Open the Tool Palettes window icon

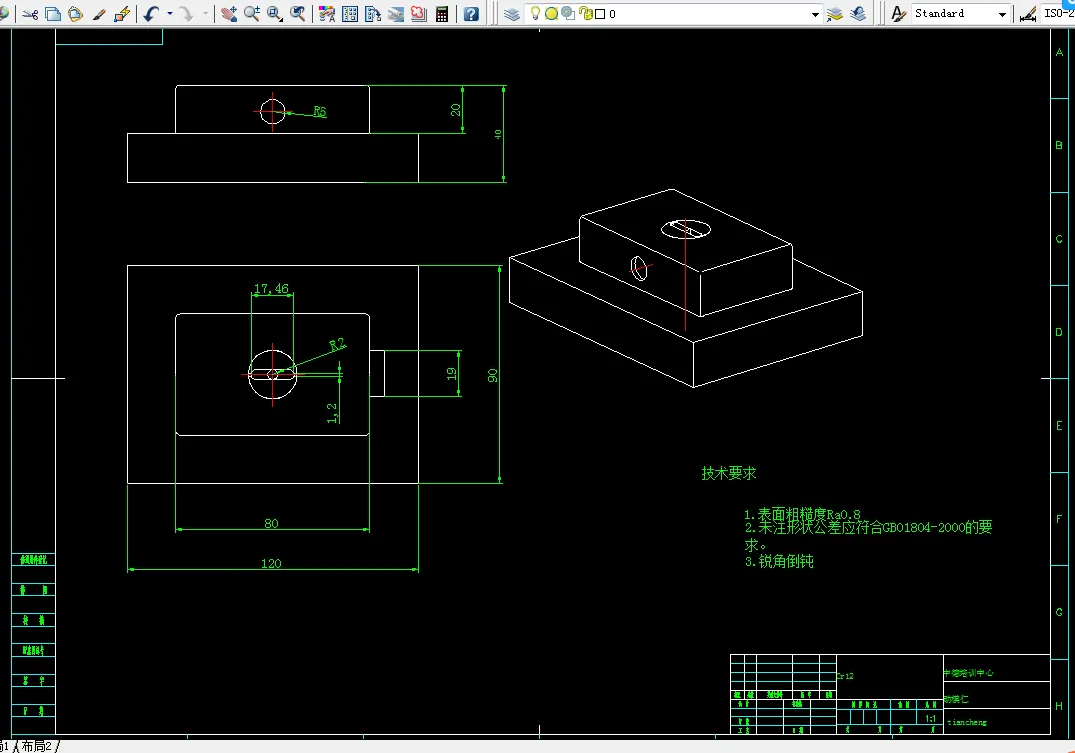pyautogui.click(x=373, y=14)
